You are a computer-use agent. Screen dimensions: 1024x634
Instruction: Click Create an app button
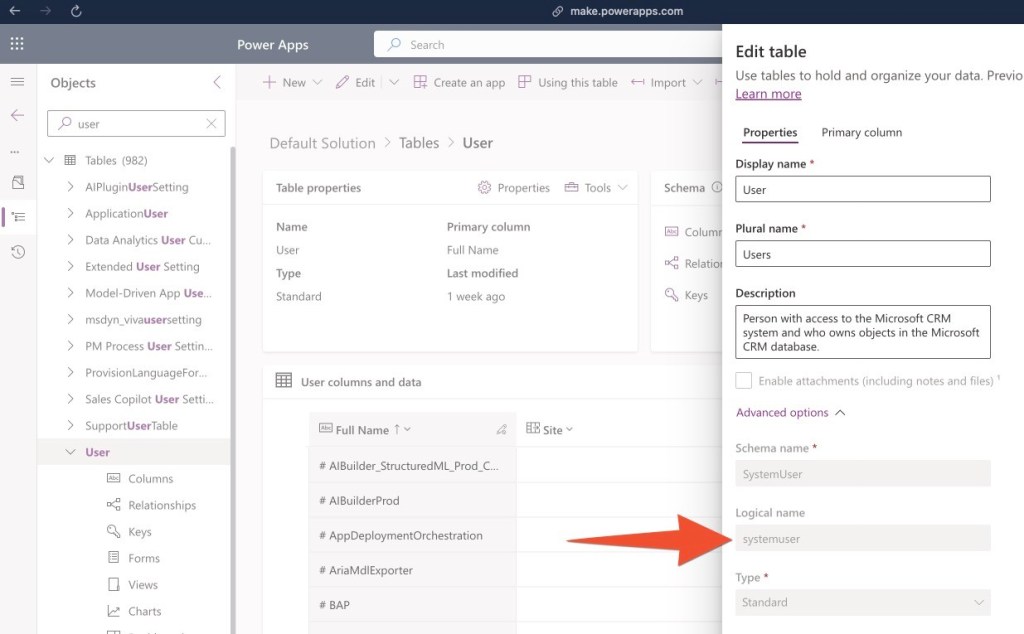coord(459,83)
